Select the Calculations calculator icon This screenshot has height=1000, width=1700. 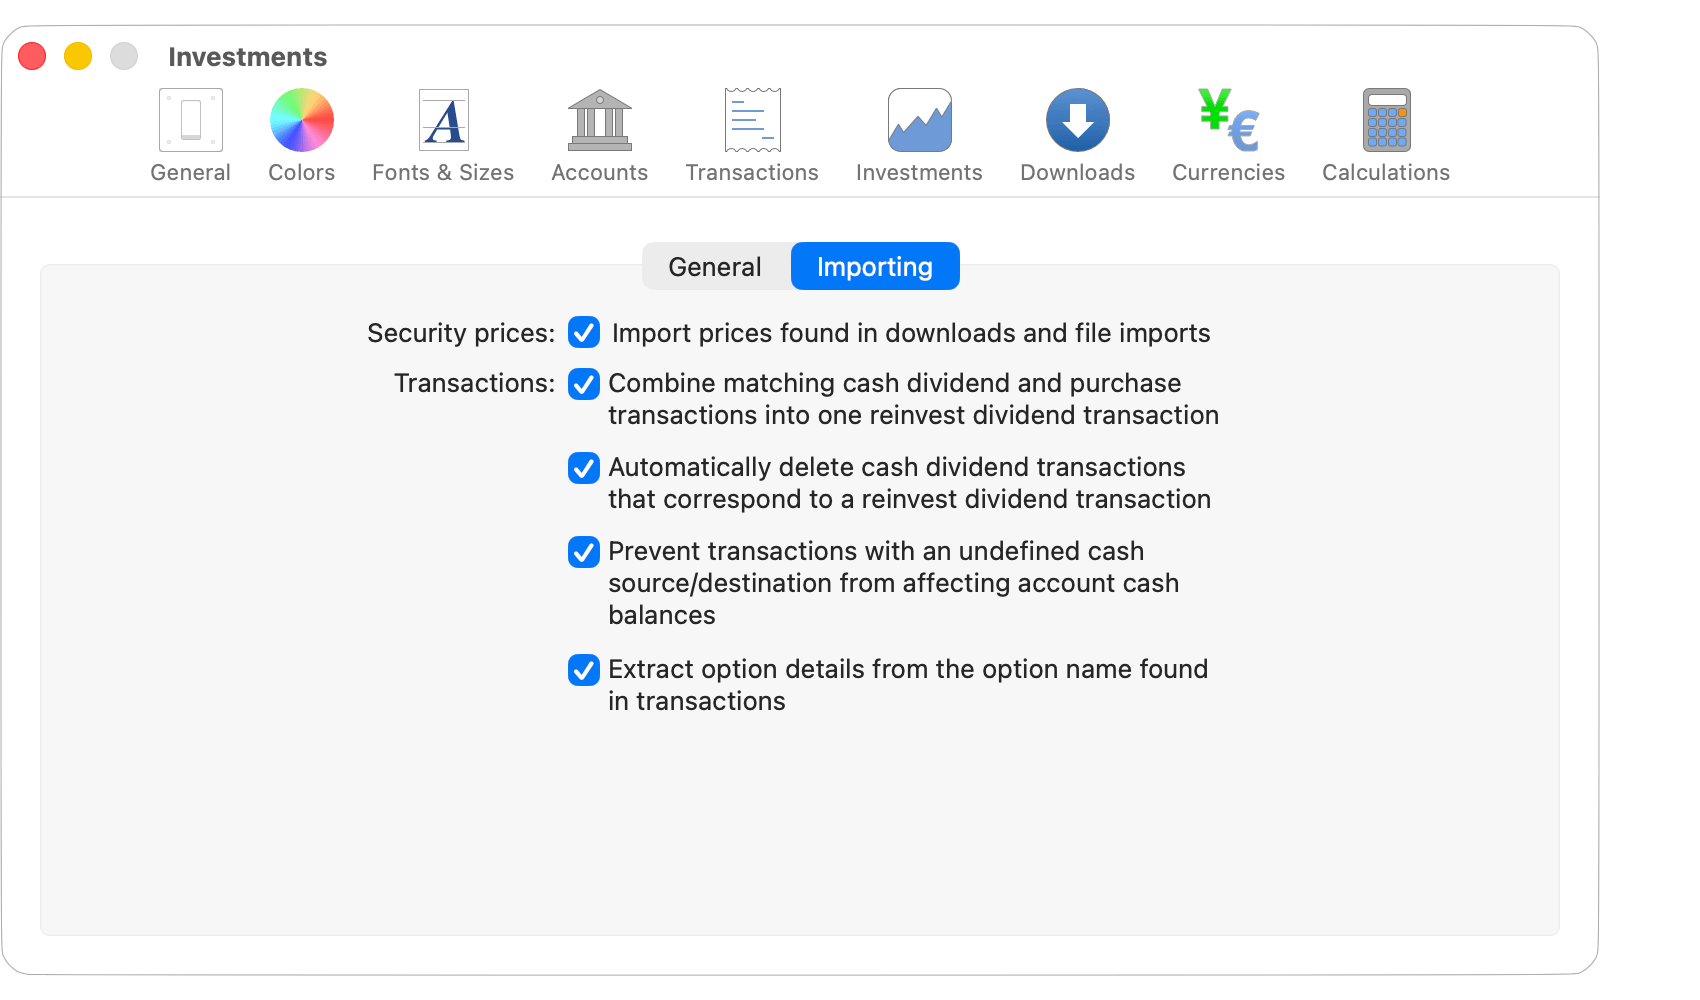click(1385, 120)
